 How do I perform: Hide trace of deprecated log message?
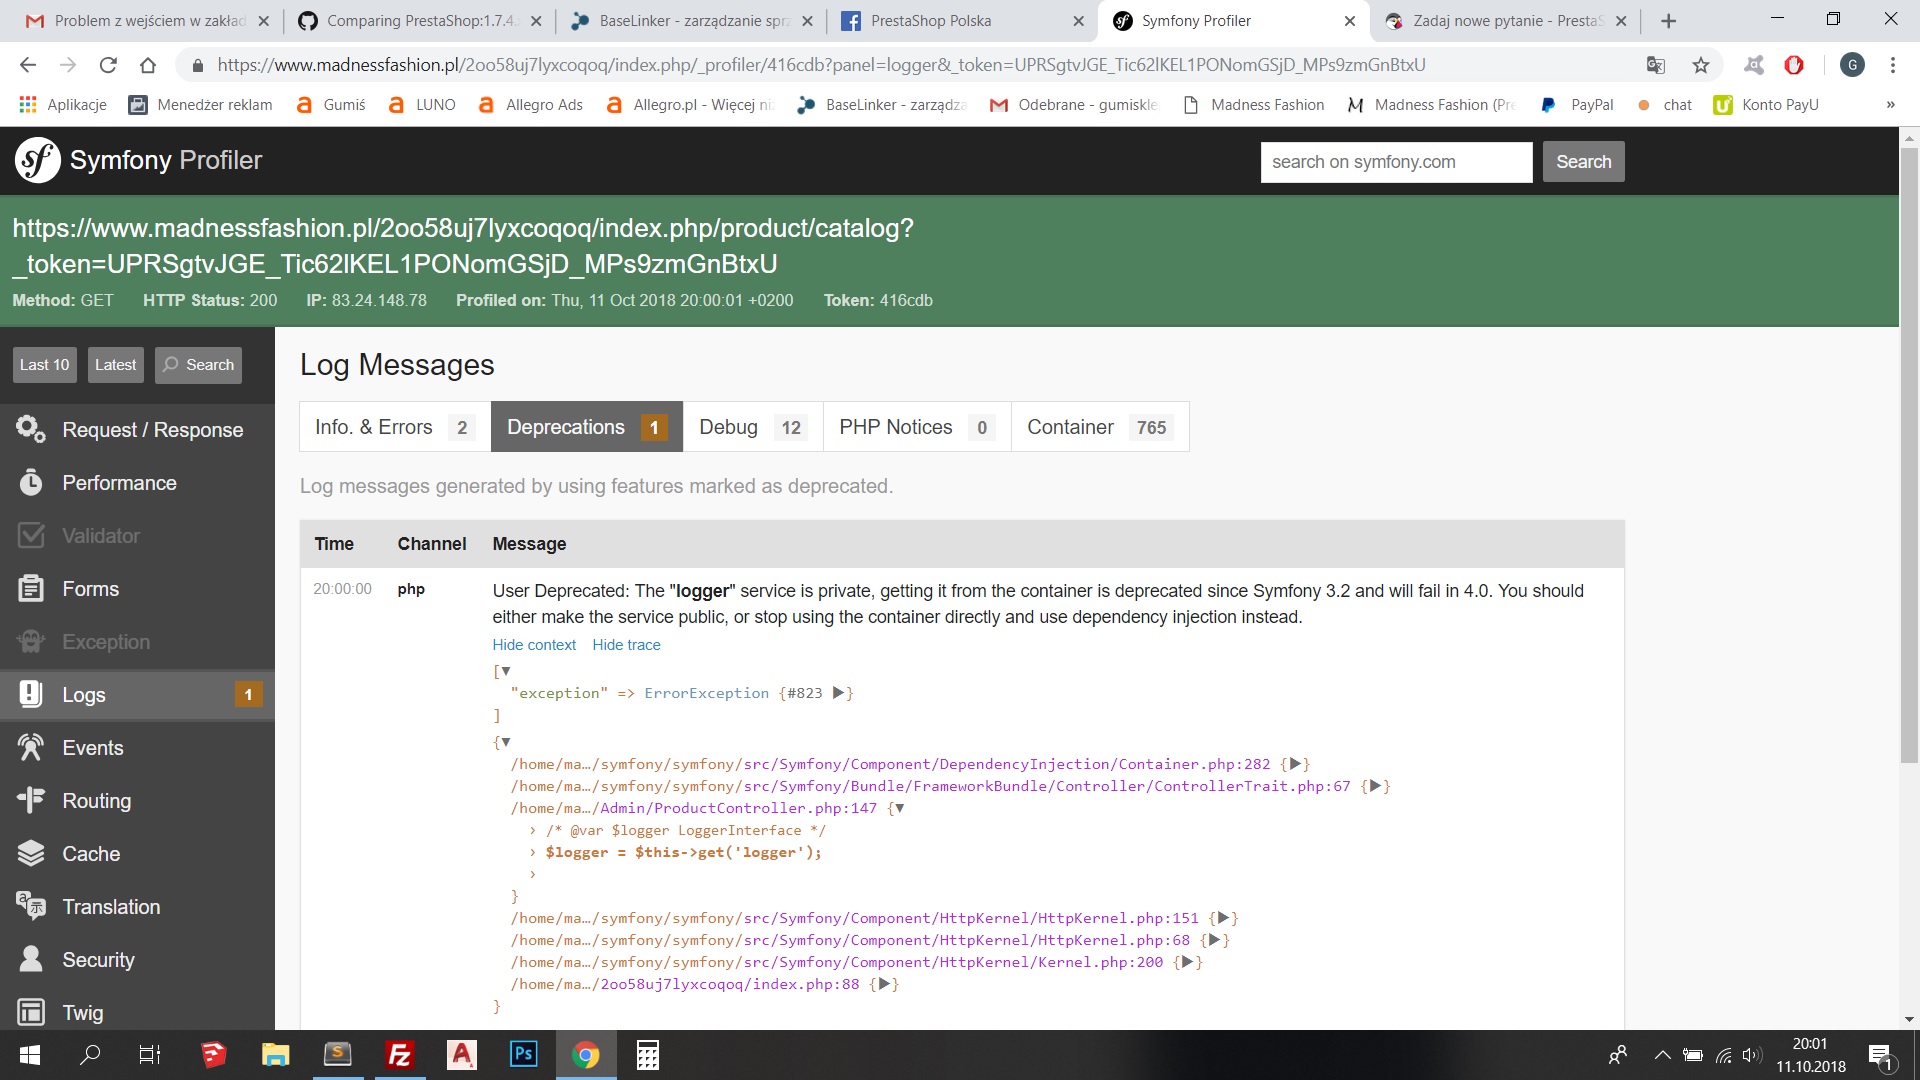coord(626,645)
